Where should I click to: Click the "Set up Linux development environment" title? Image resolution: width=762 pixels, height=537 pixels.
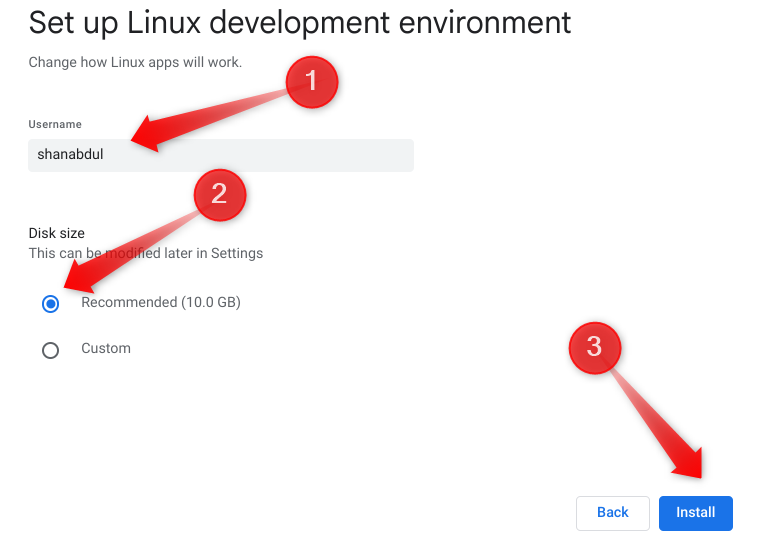point(300,22)
